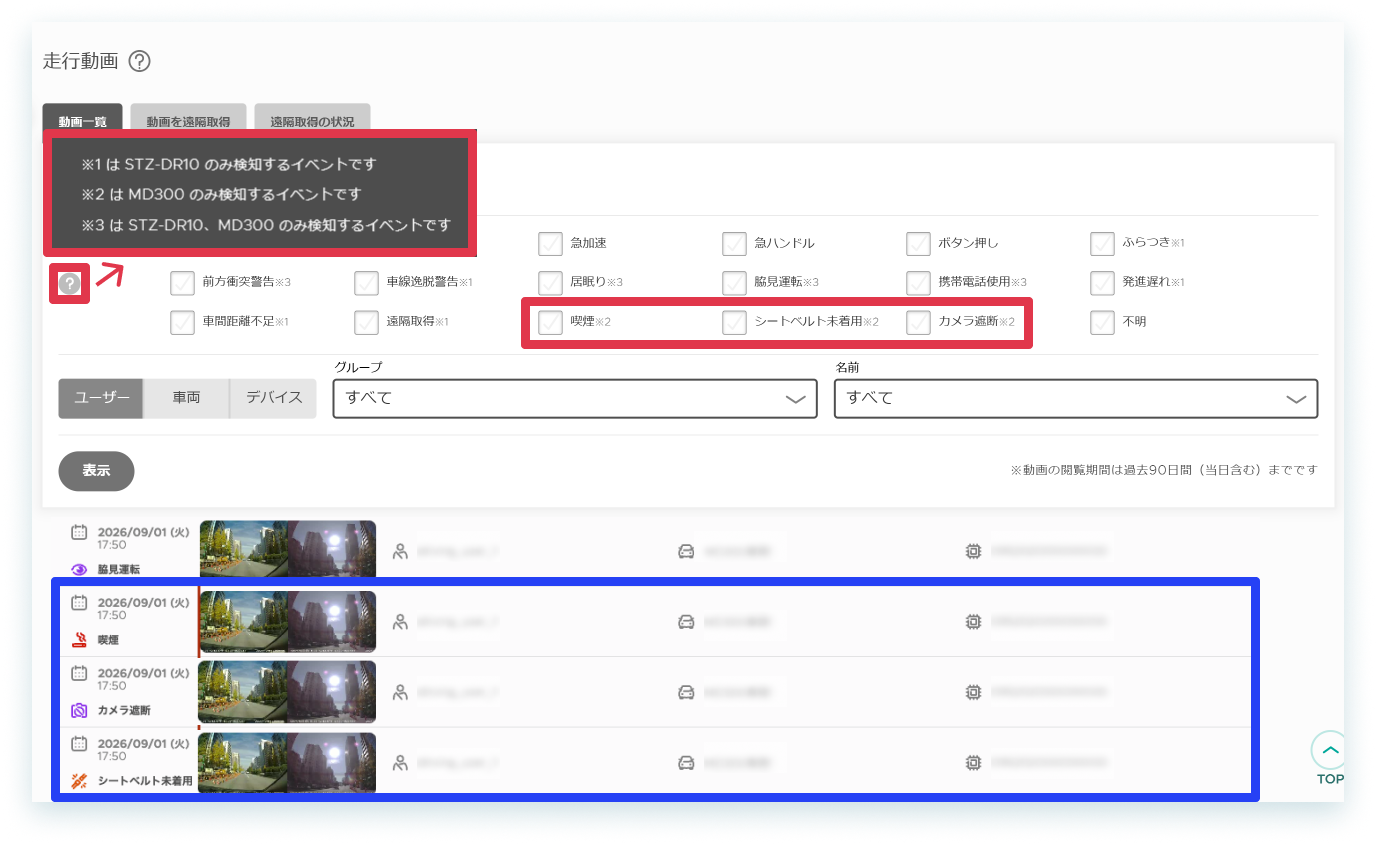
Task: Click the user icon in the 喫煙 row
Action: point(401,621)
